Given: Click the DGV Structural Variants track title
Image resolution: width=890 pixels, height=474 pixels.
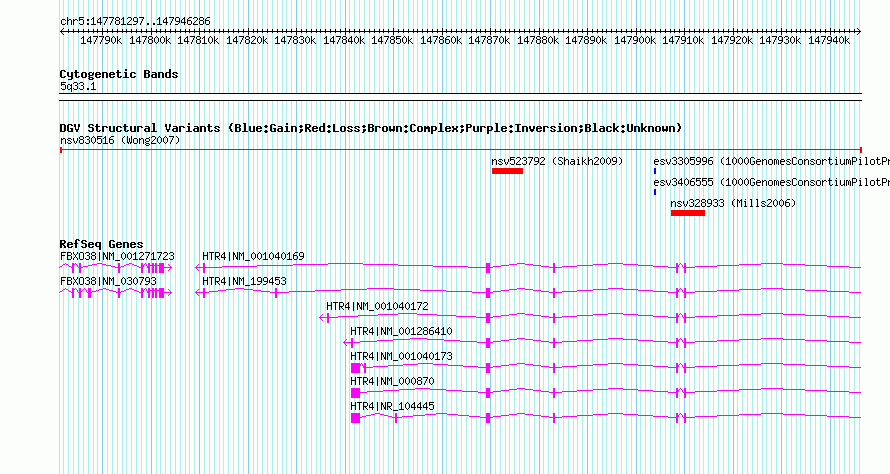Looking at the screenshot, I should pyautogui.click(x=371, y=128).
